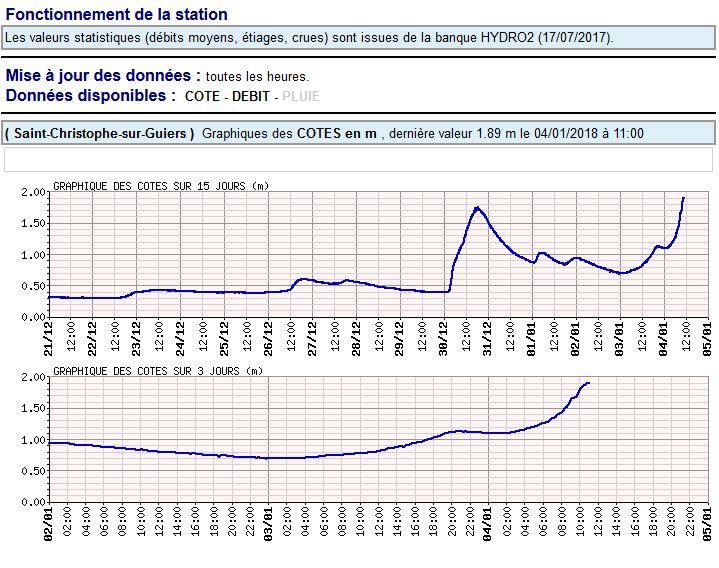The image size is (719, 568).
Task: Click the 3-day graph title label
Action: [157, 371]
